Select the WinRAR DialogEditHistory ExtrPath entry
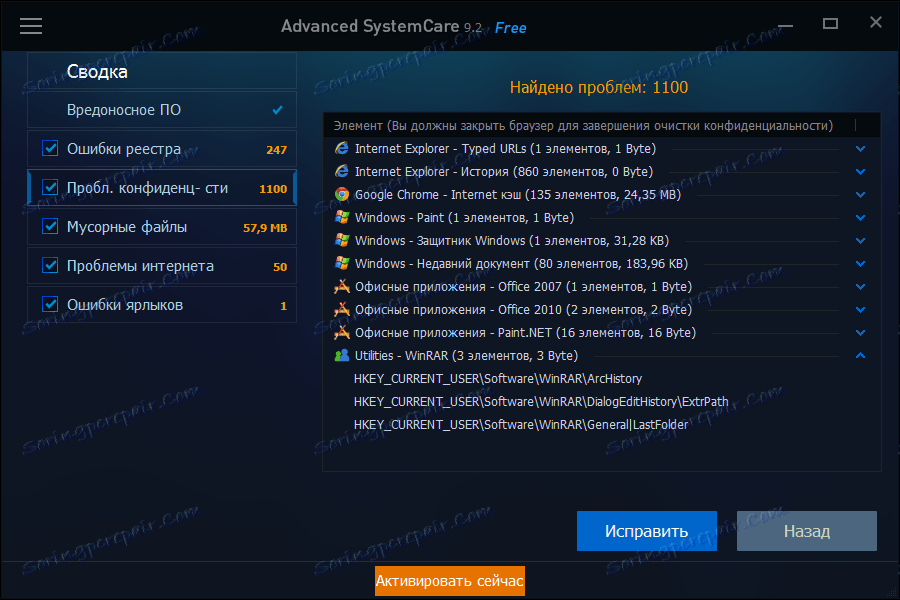The height and width of the screenshot is (600, 900). (x=541, y=401)
